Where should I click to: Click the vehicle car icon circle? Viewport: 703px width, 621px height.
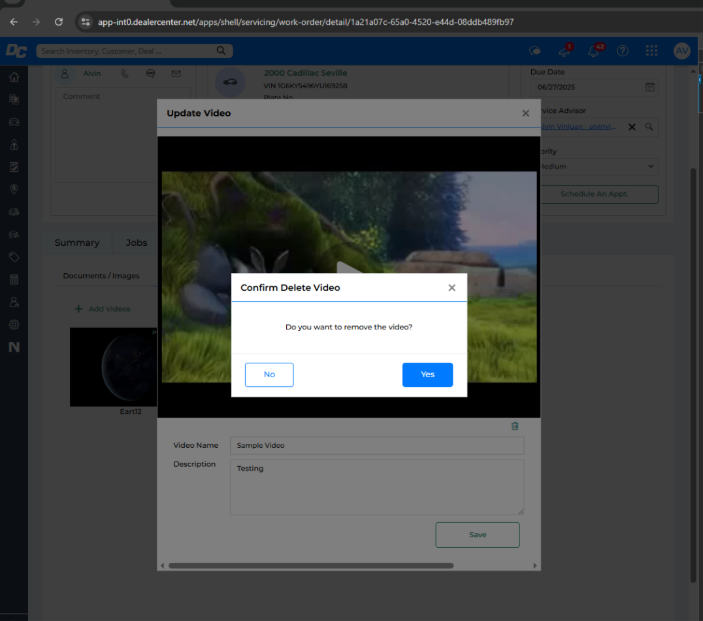230,82
